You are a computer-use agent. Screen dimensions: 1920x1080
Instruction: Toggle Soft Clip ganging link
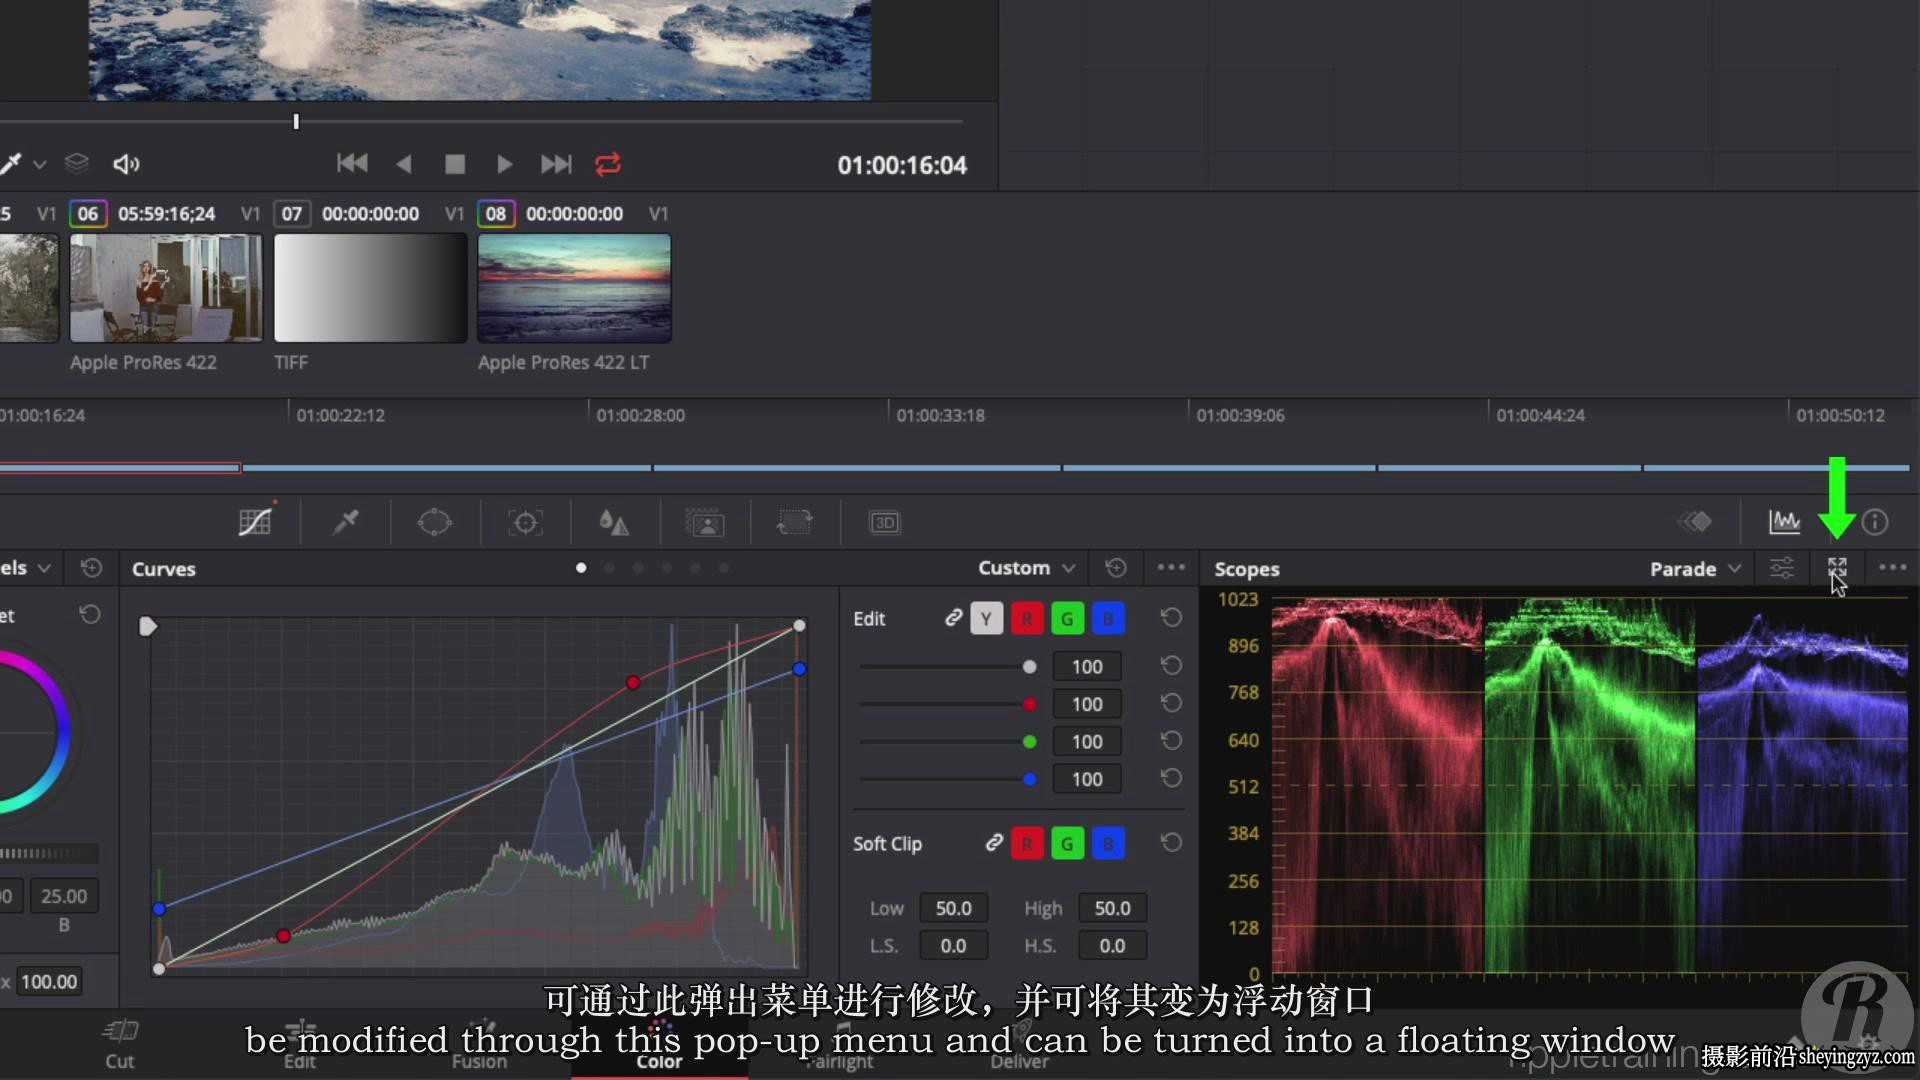993,843
